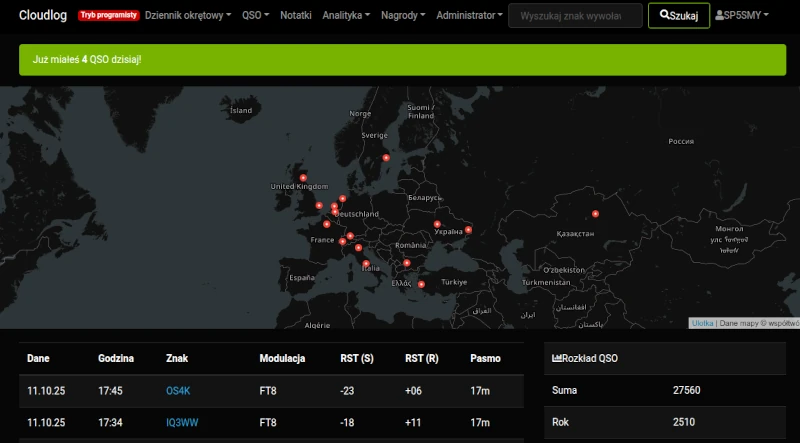Click the westernmost marker over Ukraine
Image resolution: width=800 pixels, height=443 pixels.
[437, 224]
